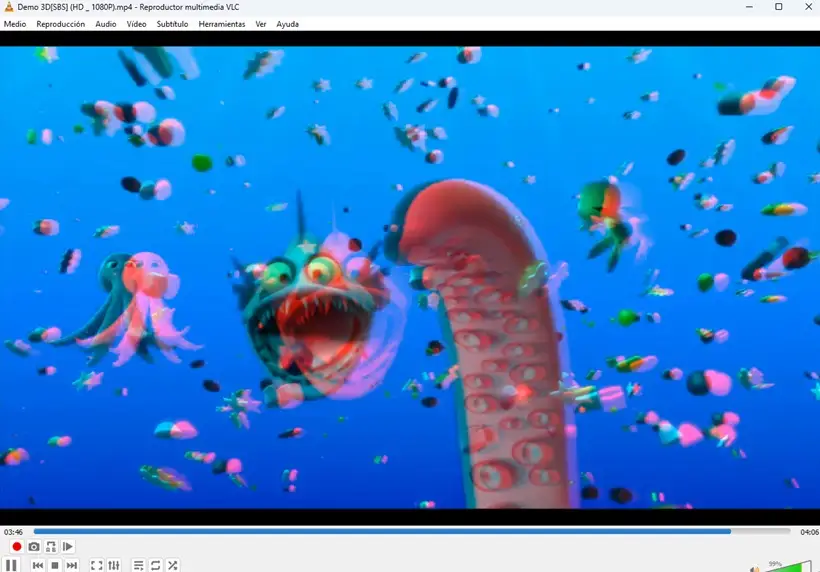Open the Herramientas menu
The width and height of the screenshot is (820, 572).
tap(222, 24)
